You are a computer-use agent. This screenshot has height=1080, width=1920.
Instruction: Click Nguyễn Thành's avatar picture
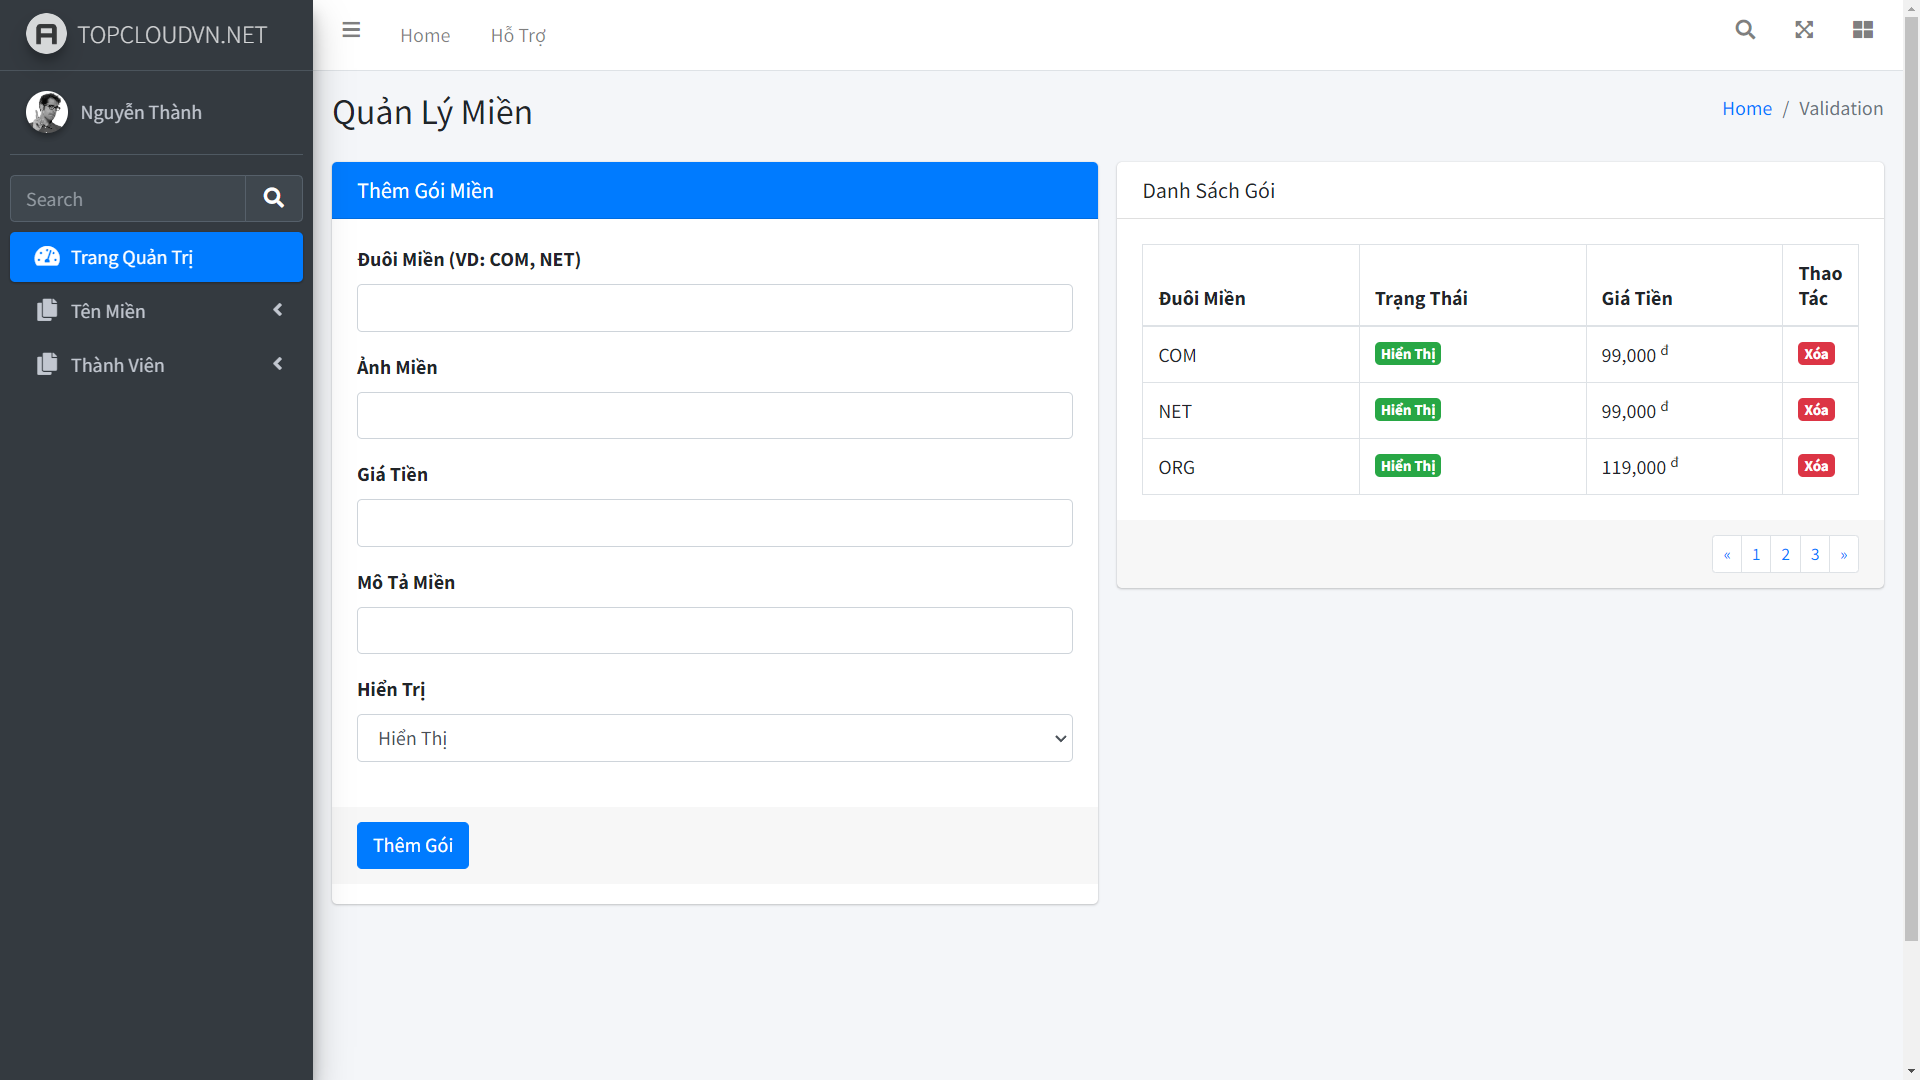point(46,112)
